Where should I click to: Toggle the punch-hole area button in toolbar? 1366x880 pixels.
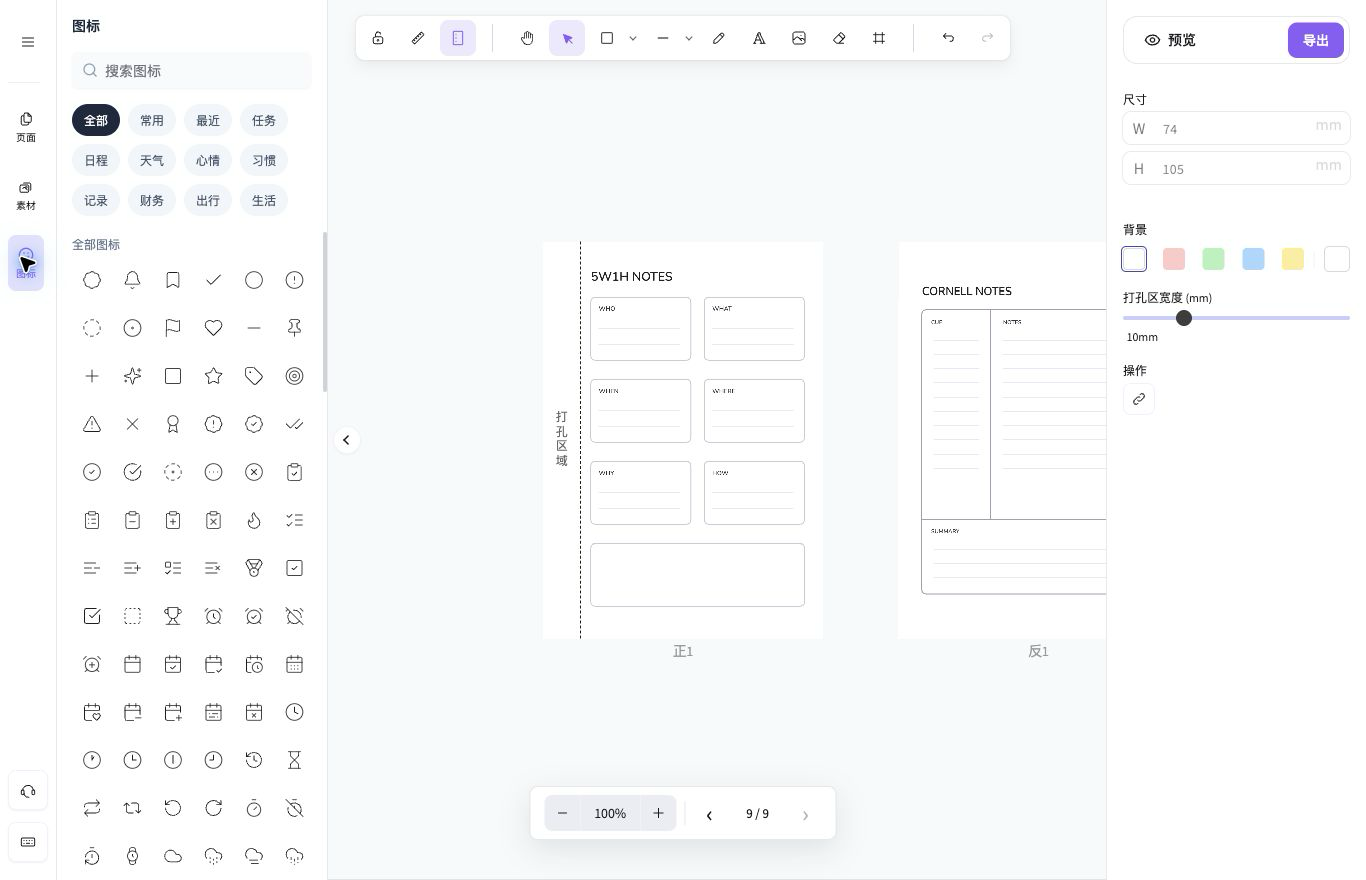[458, 38]
